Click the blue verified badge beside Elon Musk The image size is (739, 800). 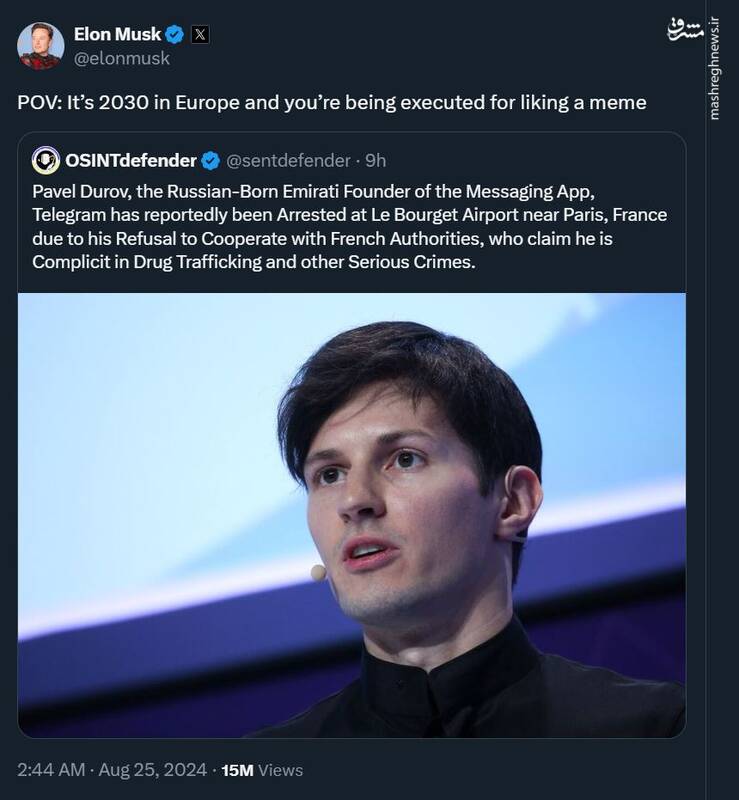coord(174,35)
